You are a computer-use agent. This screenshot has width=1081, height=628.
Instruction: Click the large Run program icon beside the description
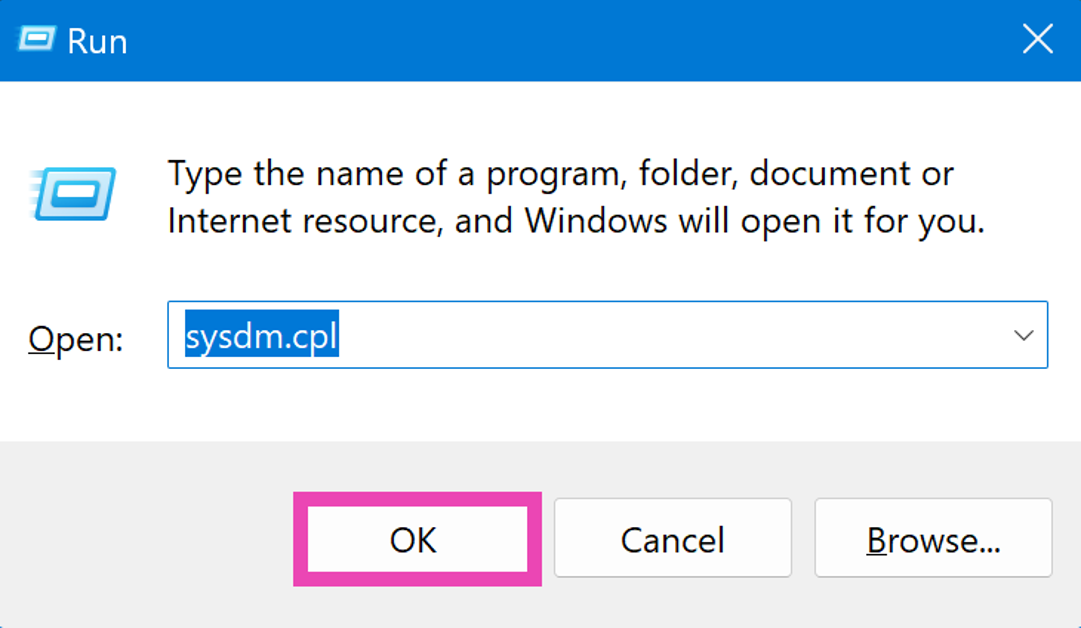pos(74,193)
